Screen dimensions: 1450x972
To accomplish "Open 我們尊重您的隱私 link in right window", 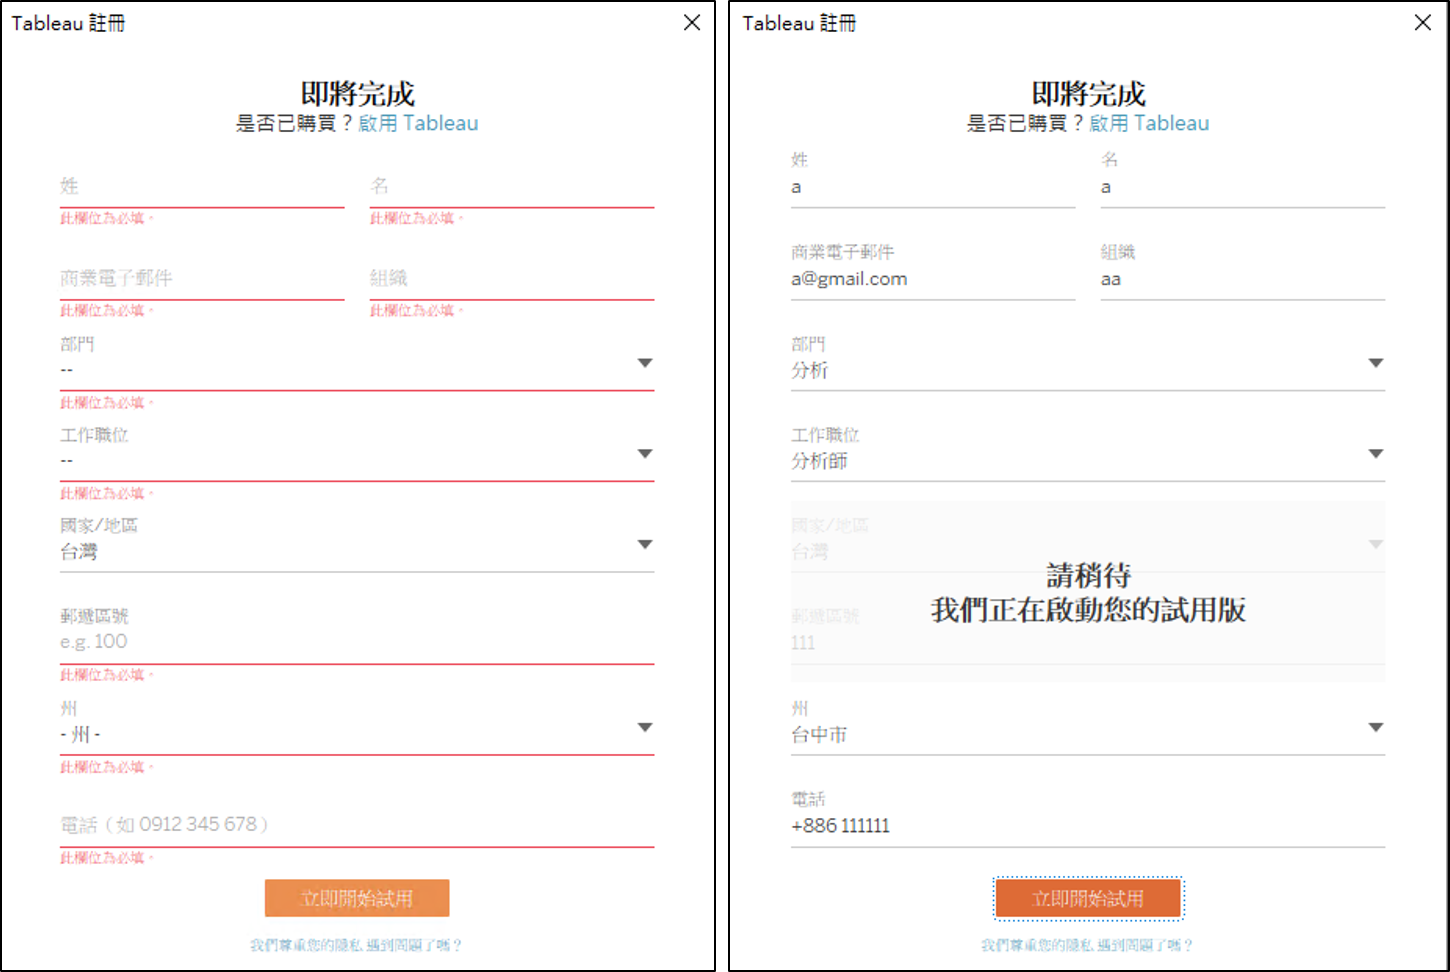I will (x=1037, y=945).
